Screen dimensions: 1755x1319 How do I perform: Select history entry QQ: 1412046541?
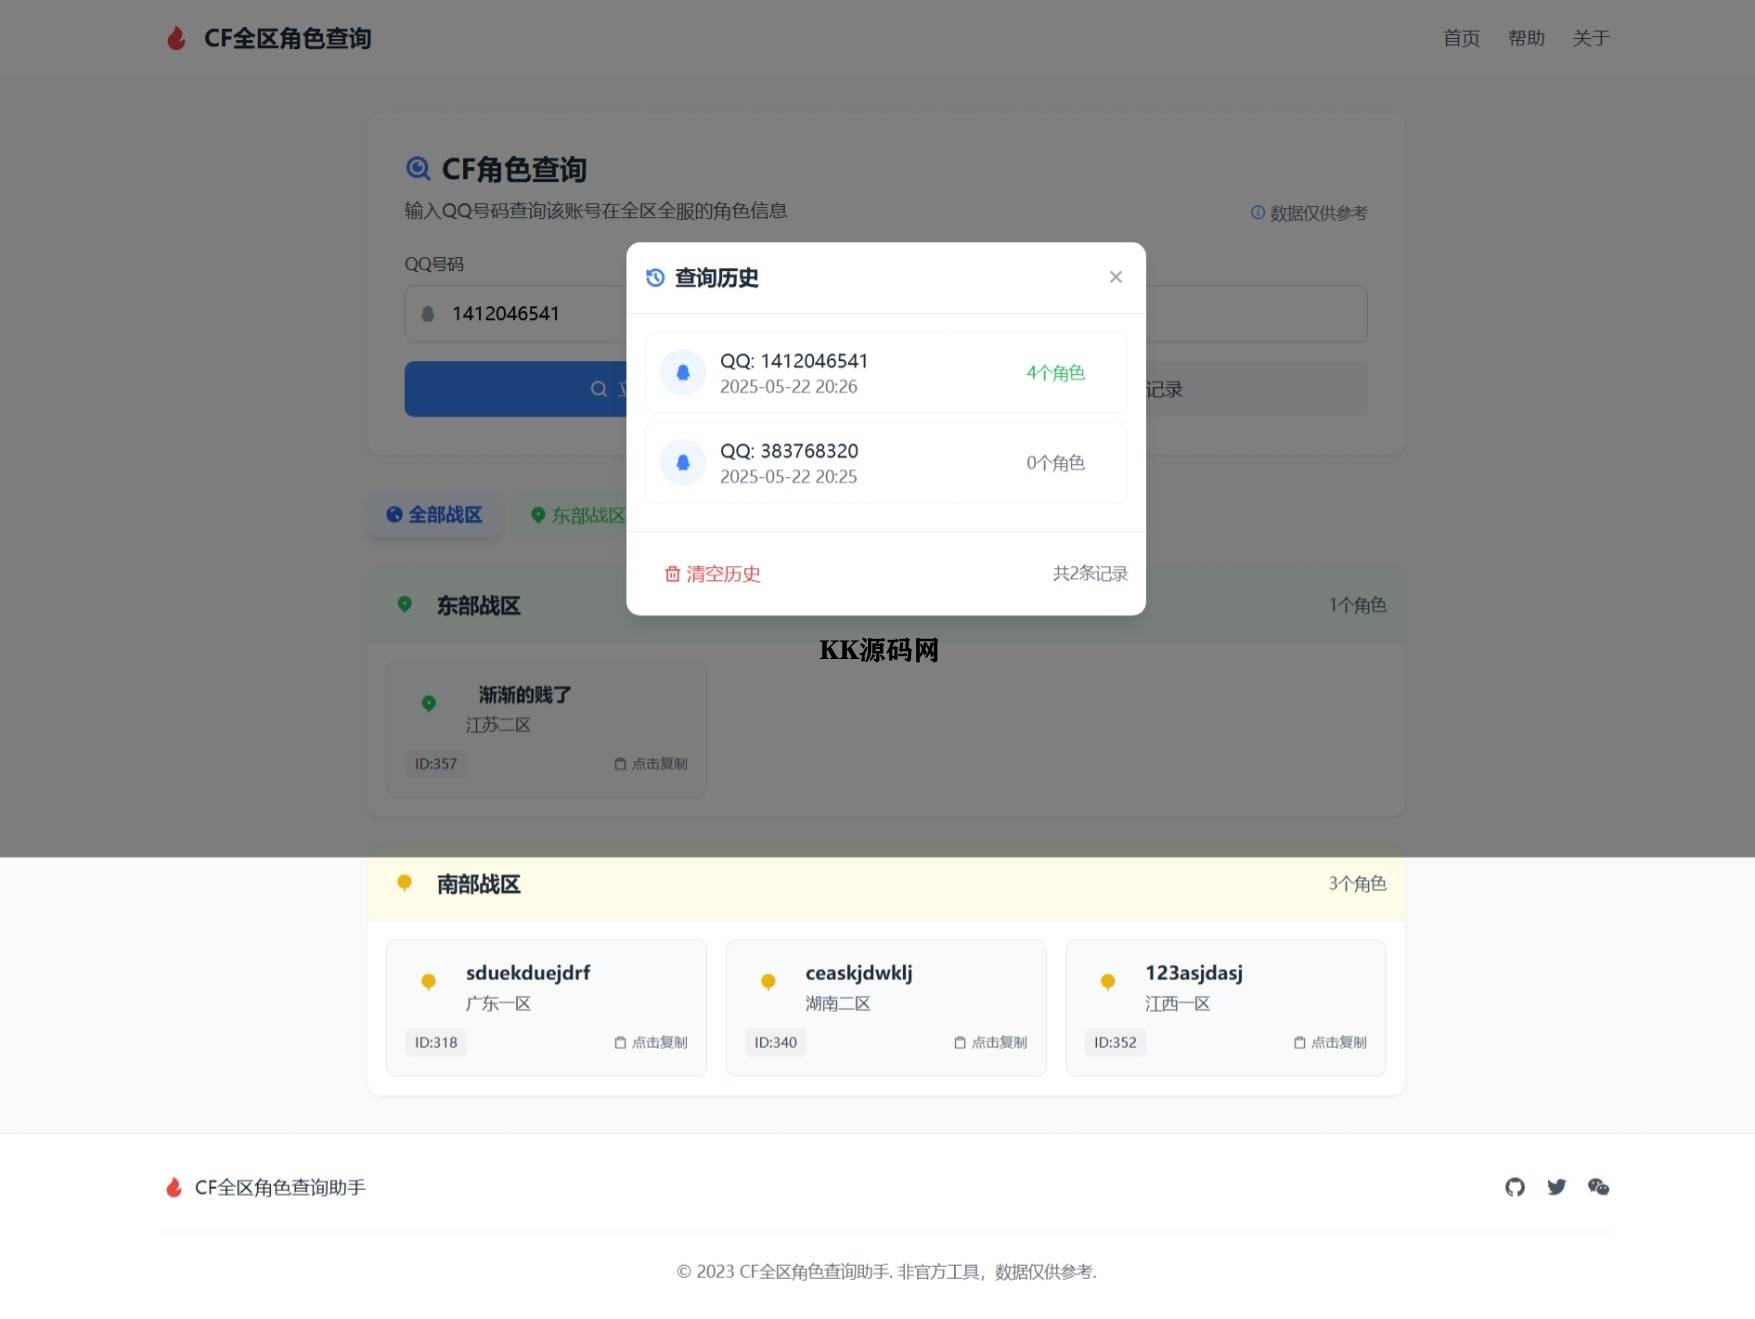(886, 372)
